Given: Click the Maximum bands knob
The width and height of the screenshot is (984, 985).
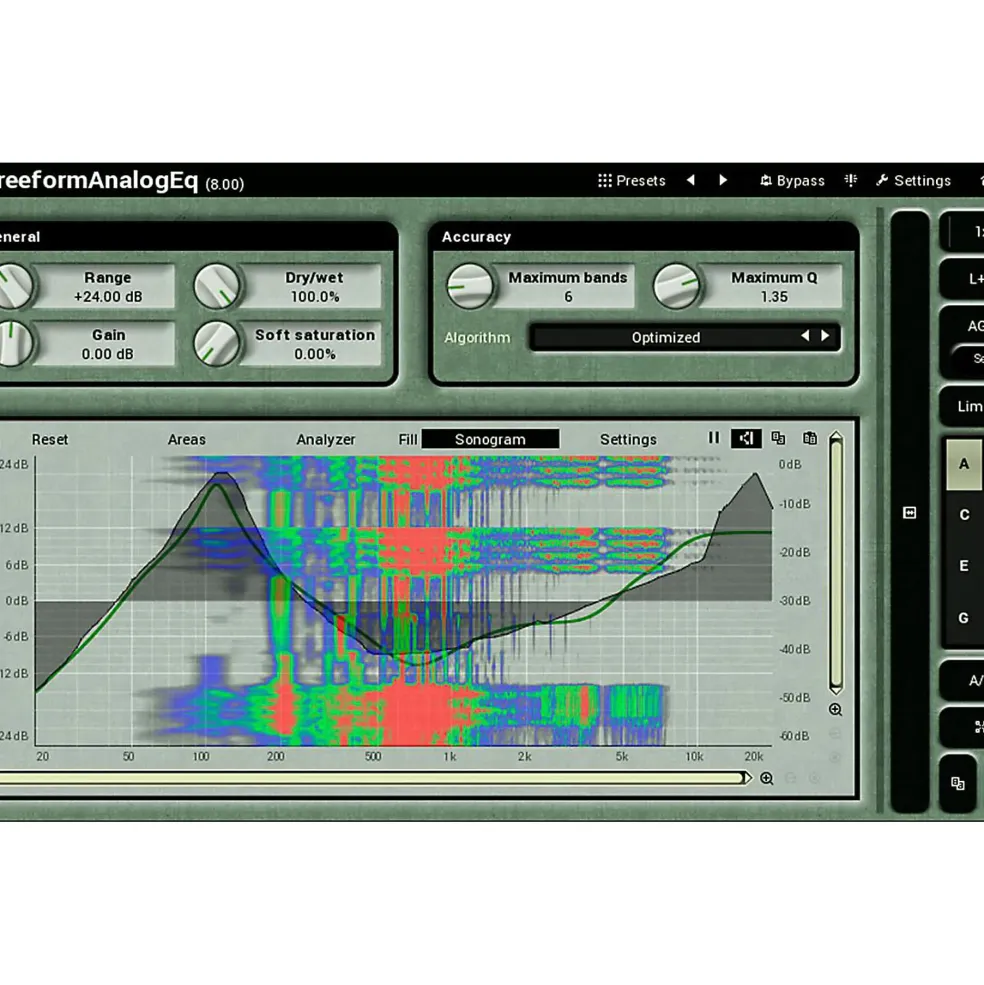Looking at the screenshot, I should click(x=469, y=286).
